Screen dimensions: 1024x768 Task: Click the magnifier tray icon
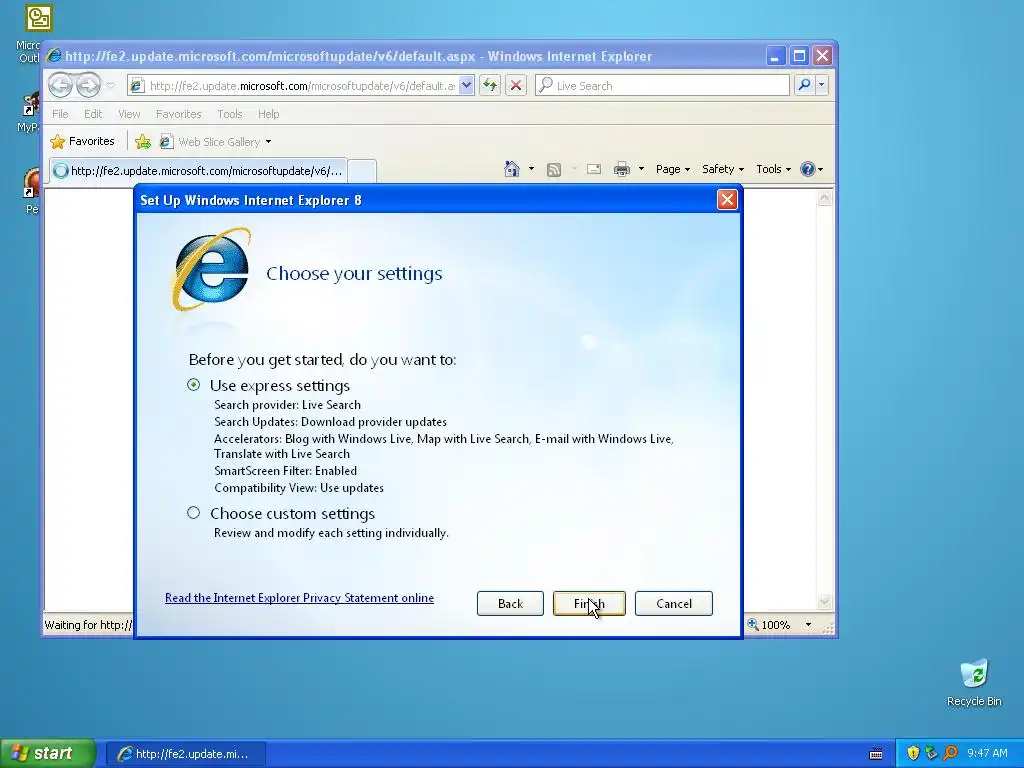tap(950, 754)
